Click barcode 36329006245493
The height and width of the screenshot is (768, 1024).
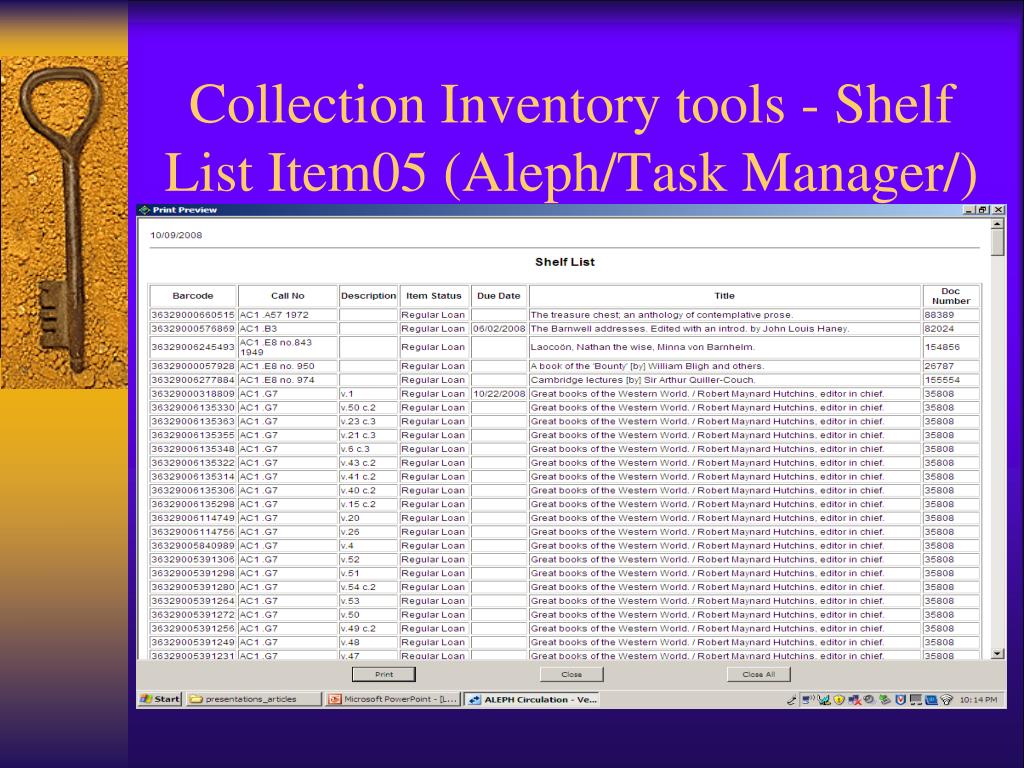[193, 347]
